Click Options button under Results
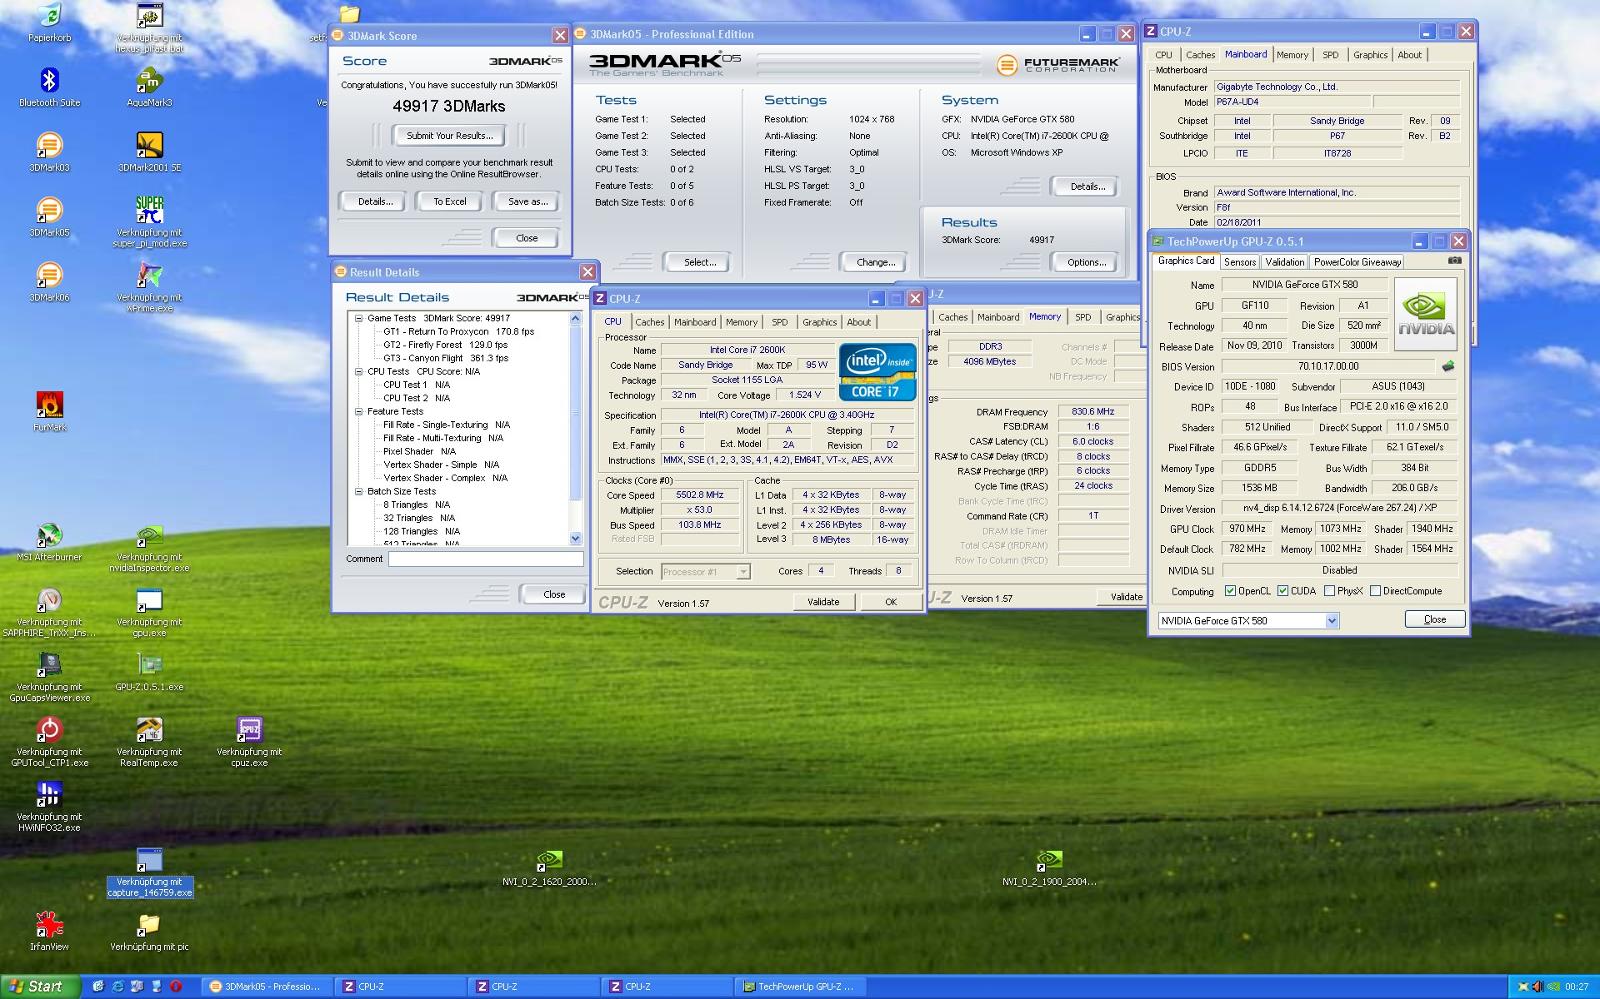Screen dimensions: 1600x999 (1086, 262)
